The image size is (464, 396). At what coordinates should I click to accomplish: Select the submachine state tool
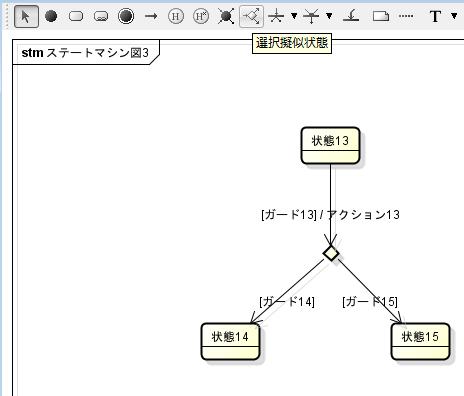coord(101,16)
